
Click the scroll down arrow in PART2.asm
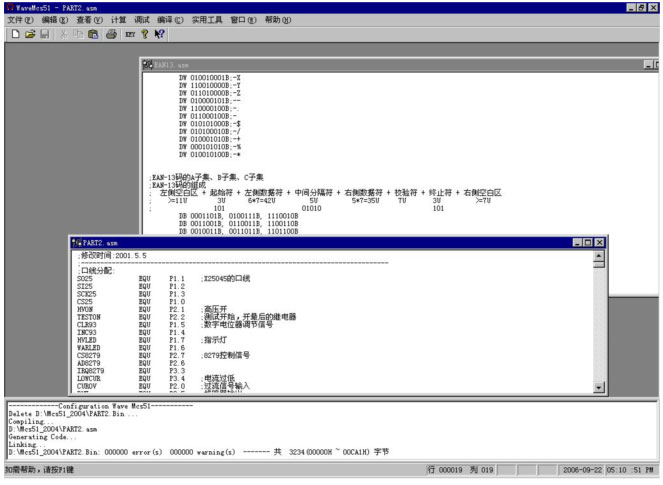(x=599, y=386)
